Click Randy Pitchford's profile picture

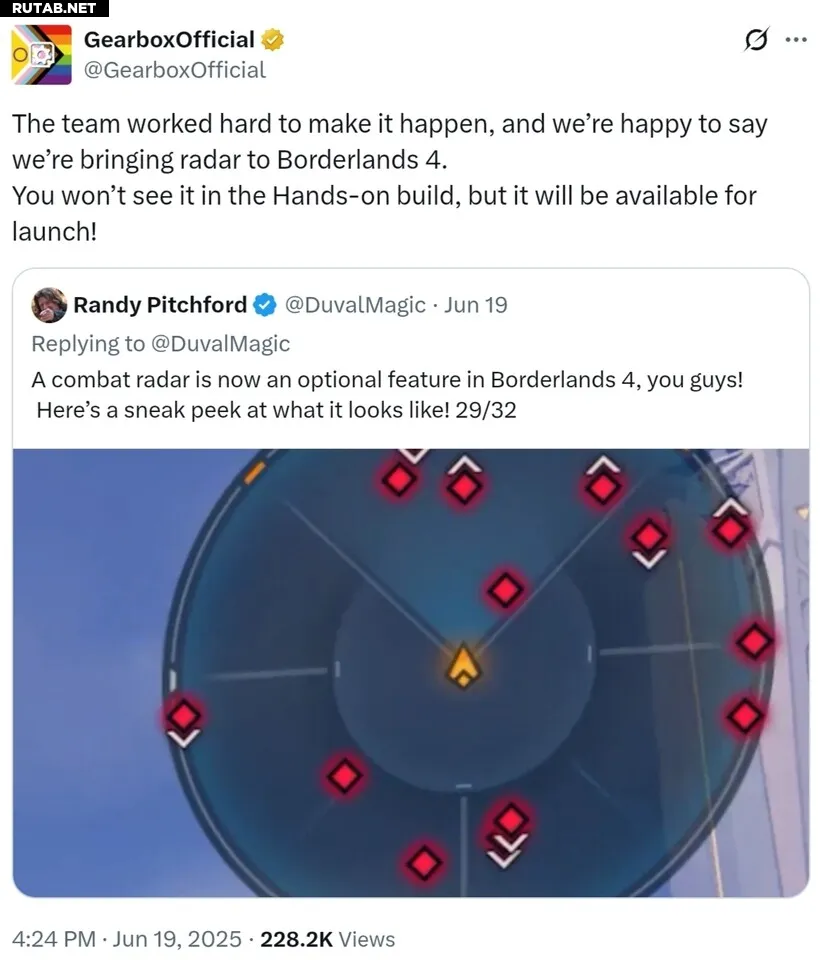(49, 305)
